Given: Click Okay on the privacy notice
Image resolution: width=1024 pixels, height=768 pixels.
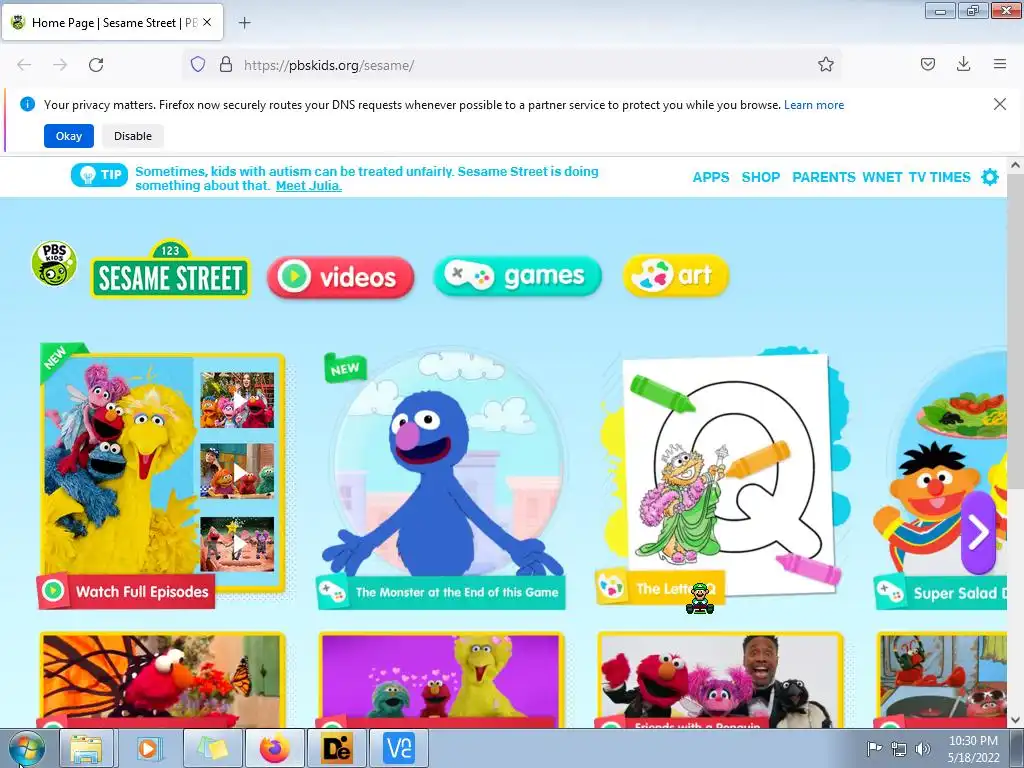Looking at the screenshot, I should 69,136.
